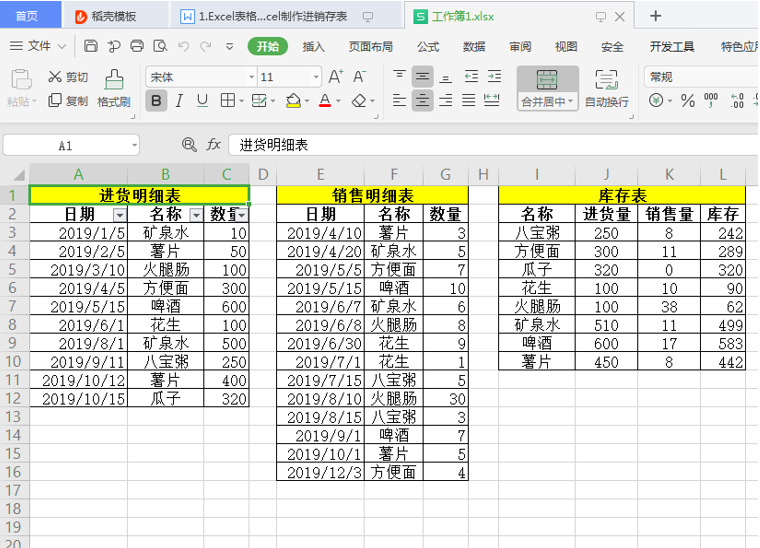Click the currency format icon

(x=656, y=101)
